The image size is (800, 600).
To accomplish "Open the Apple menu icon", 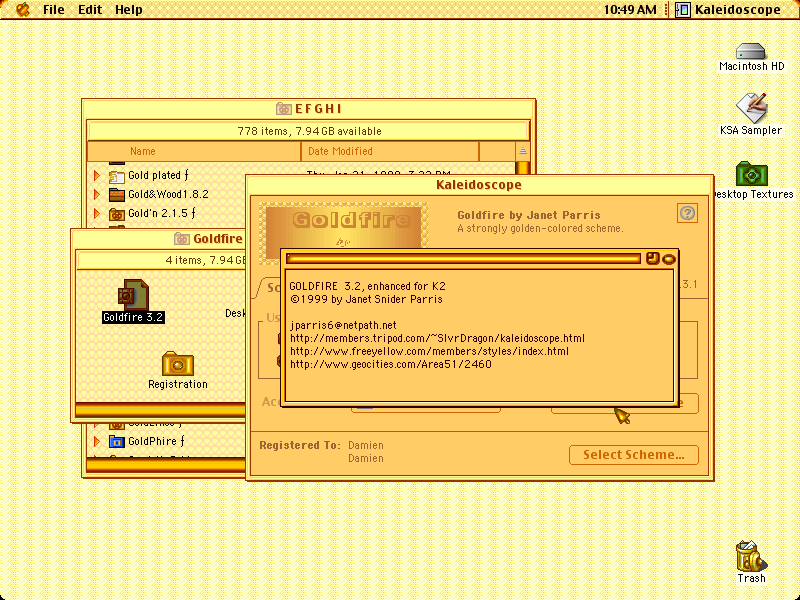I will pyautogui.click(x=23, y=9).
